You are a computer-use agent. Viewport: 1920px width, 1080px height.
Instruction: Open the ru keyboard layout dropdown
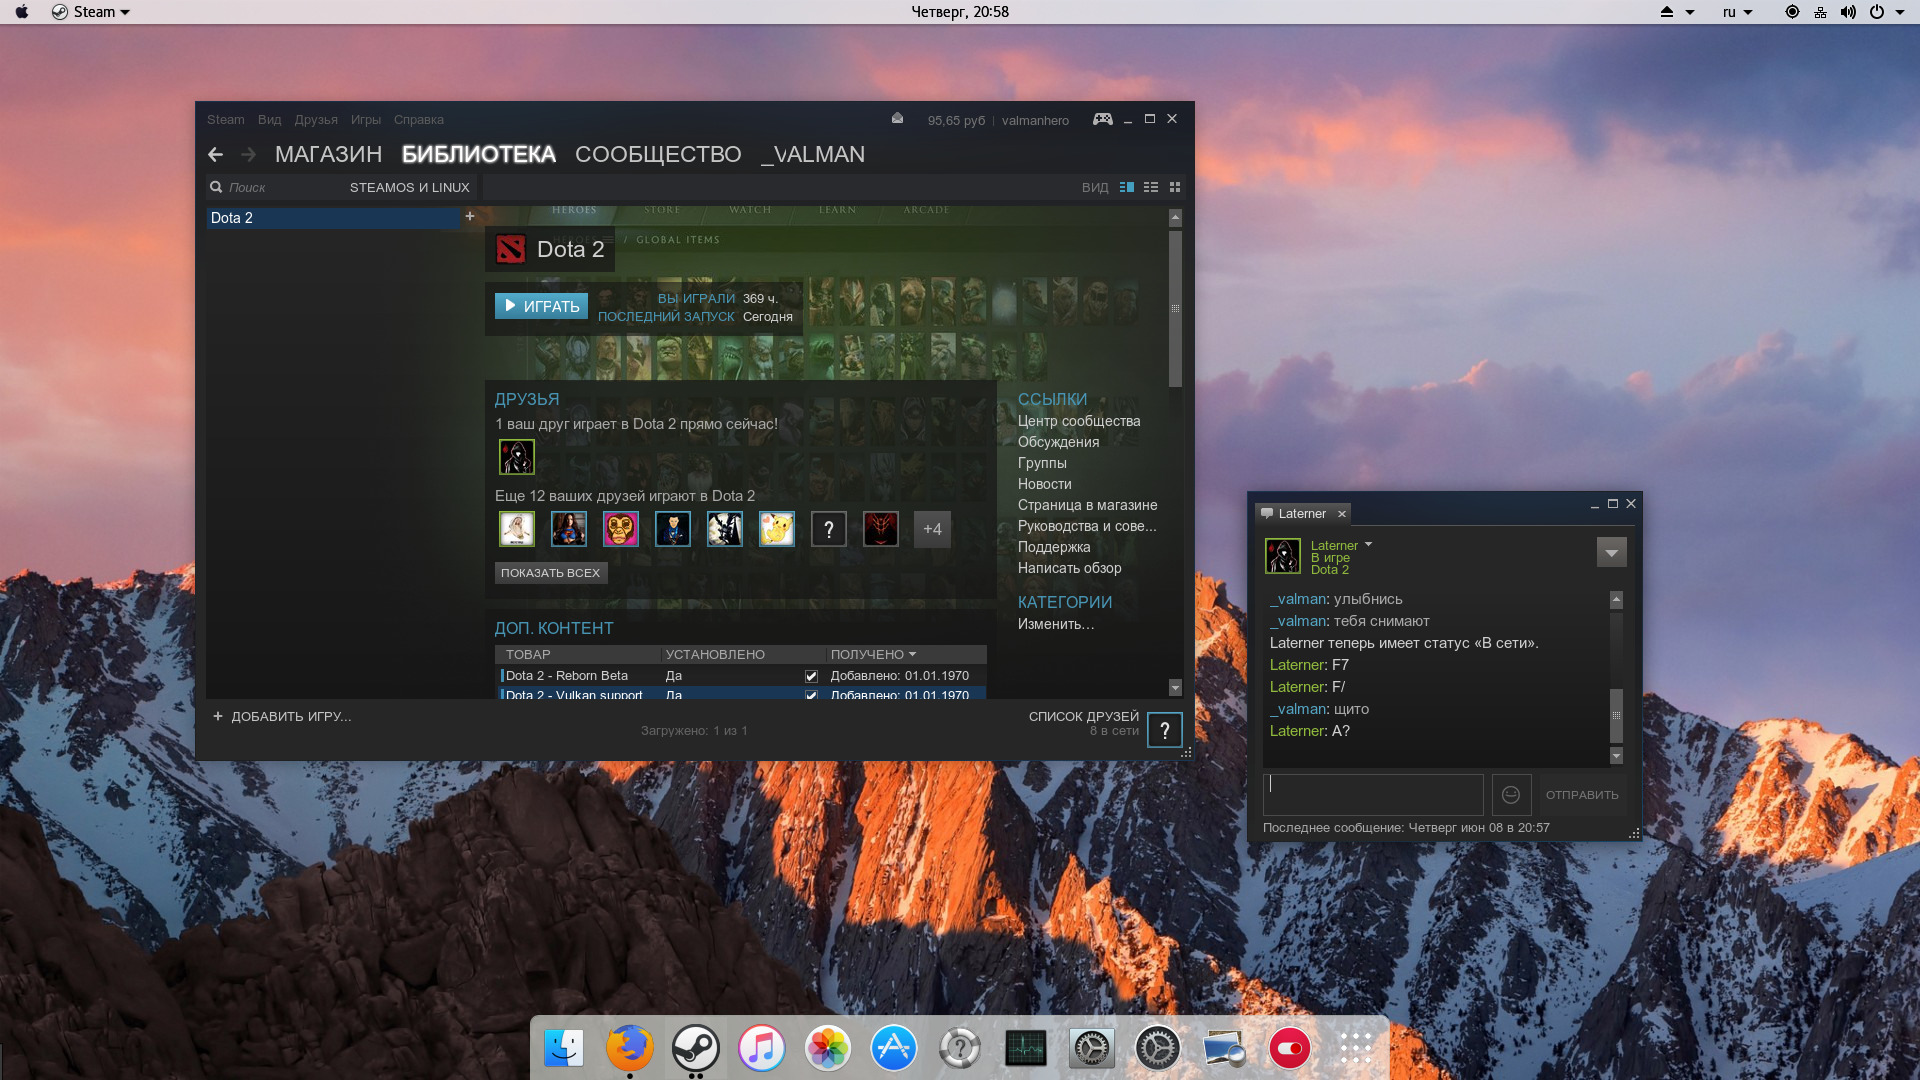(1737, 12)
